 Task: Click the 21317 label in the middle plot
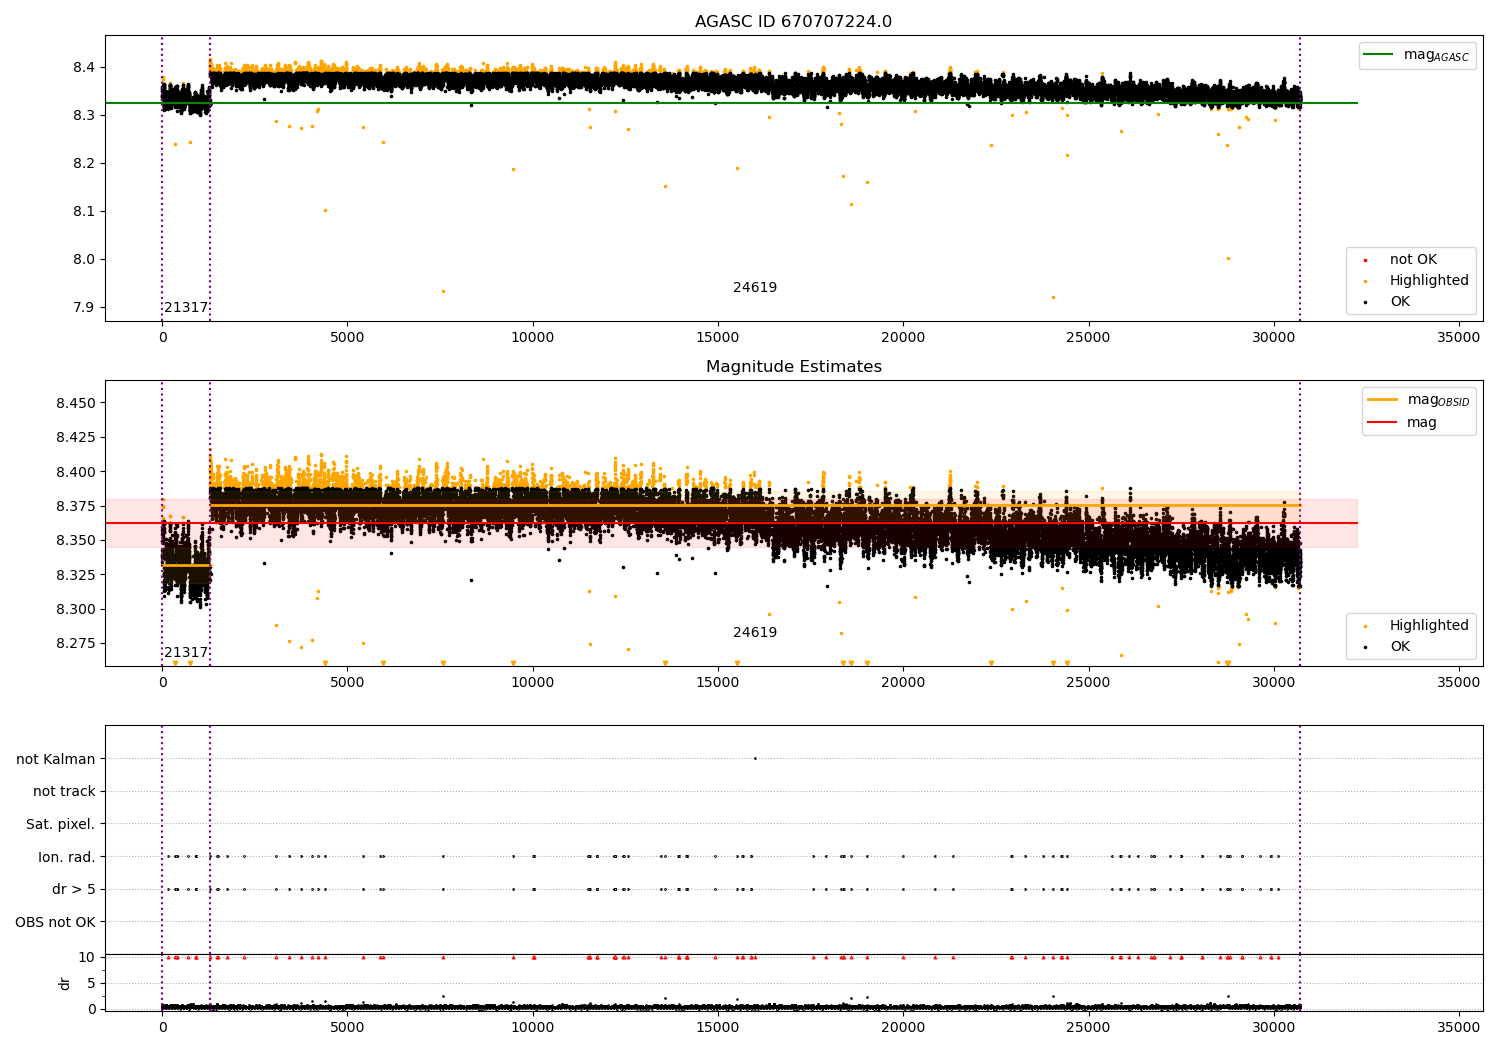pyautogui.click(x=186, y=652)
